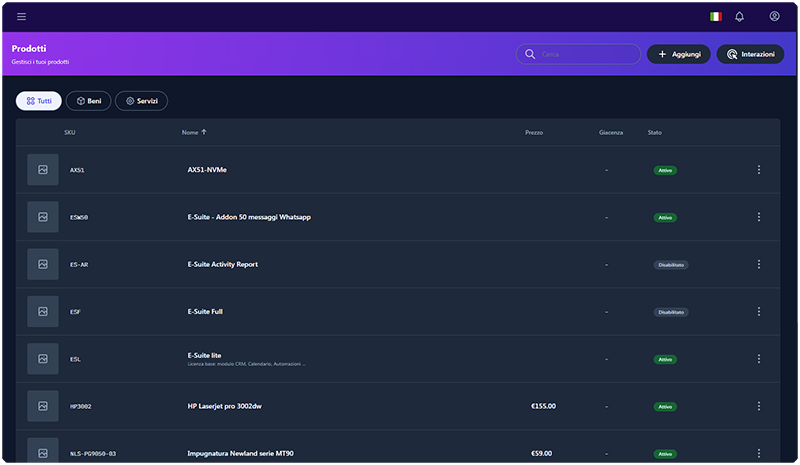Viewport: 800px width, 465px height.
Task: Open the notifications bell
Action: point(740,16)
